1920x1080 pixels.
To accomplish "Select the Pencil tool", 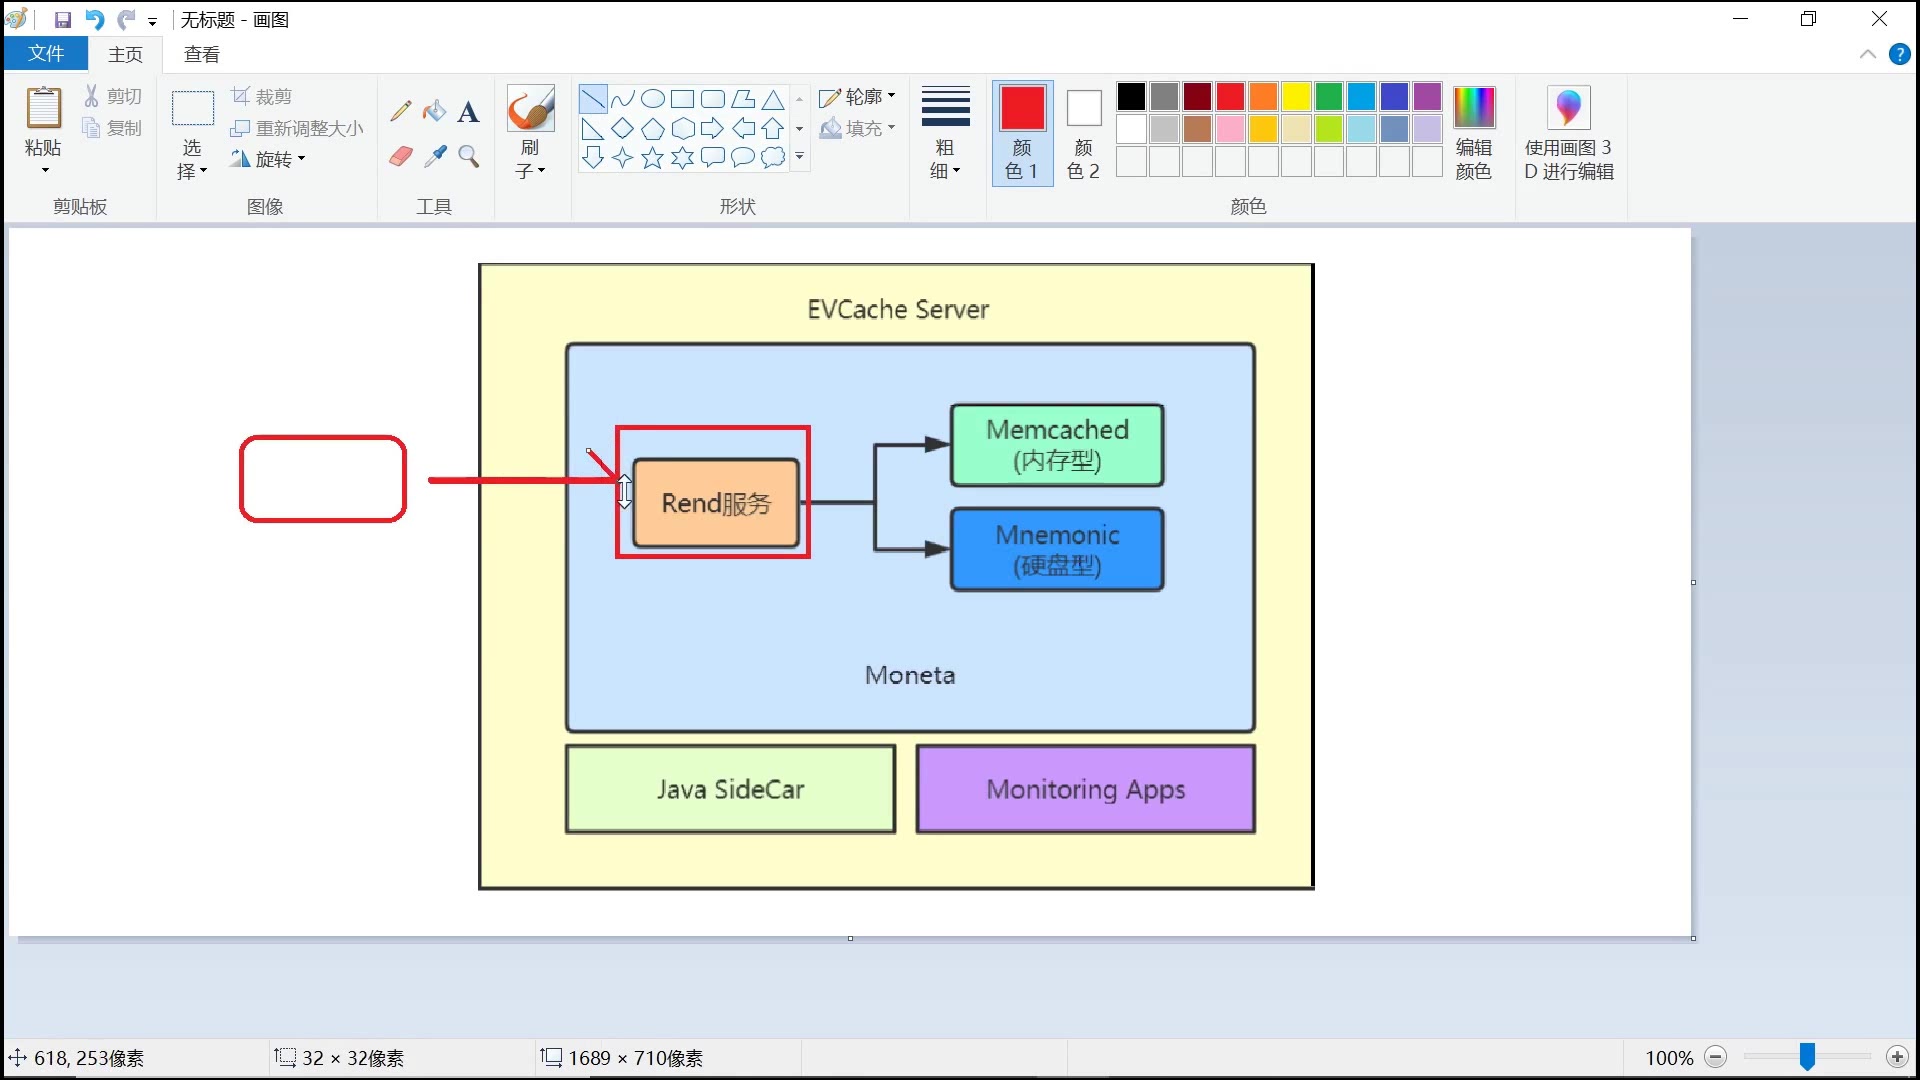I will tap(401, 111).
